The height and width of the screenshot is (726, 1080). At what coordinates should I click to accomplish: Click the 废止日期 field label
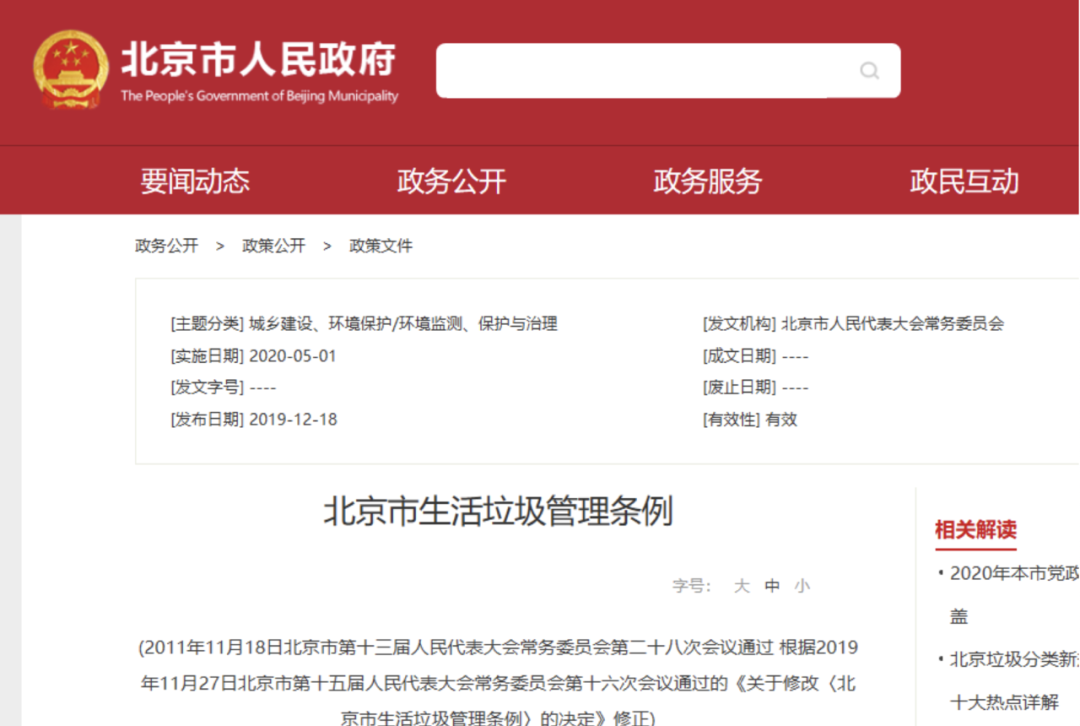click(x=739, y=388)
